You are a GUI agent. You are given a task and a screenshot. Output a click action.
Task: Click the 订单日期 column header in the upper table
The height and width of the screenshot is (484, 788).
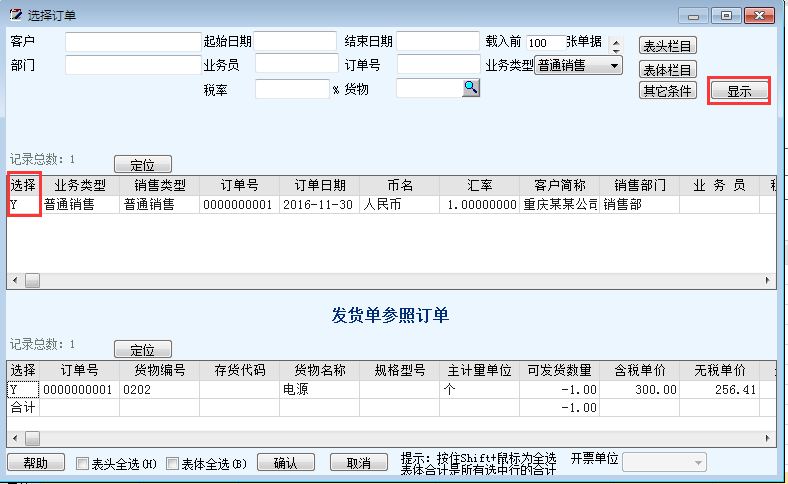coord(320,186)
